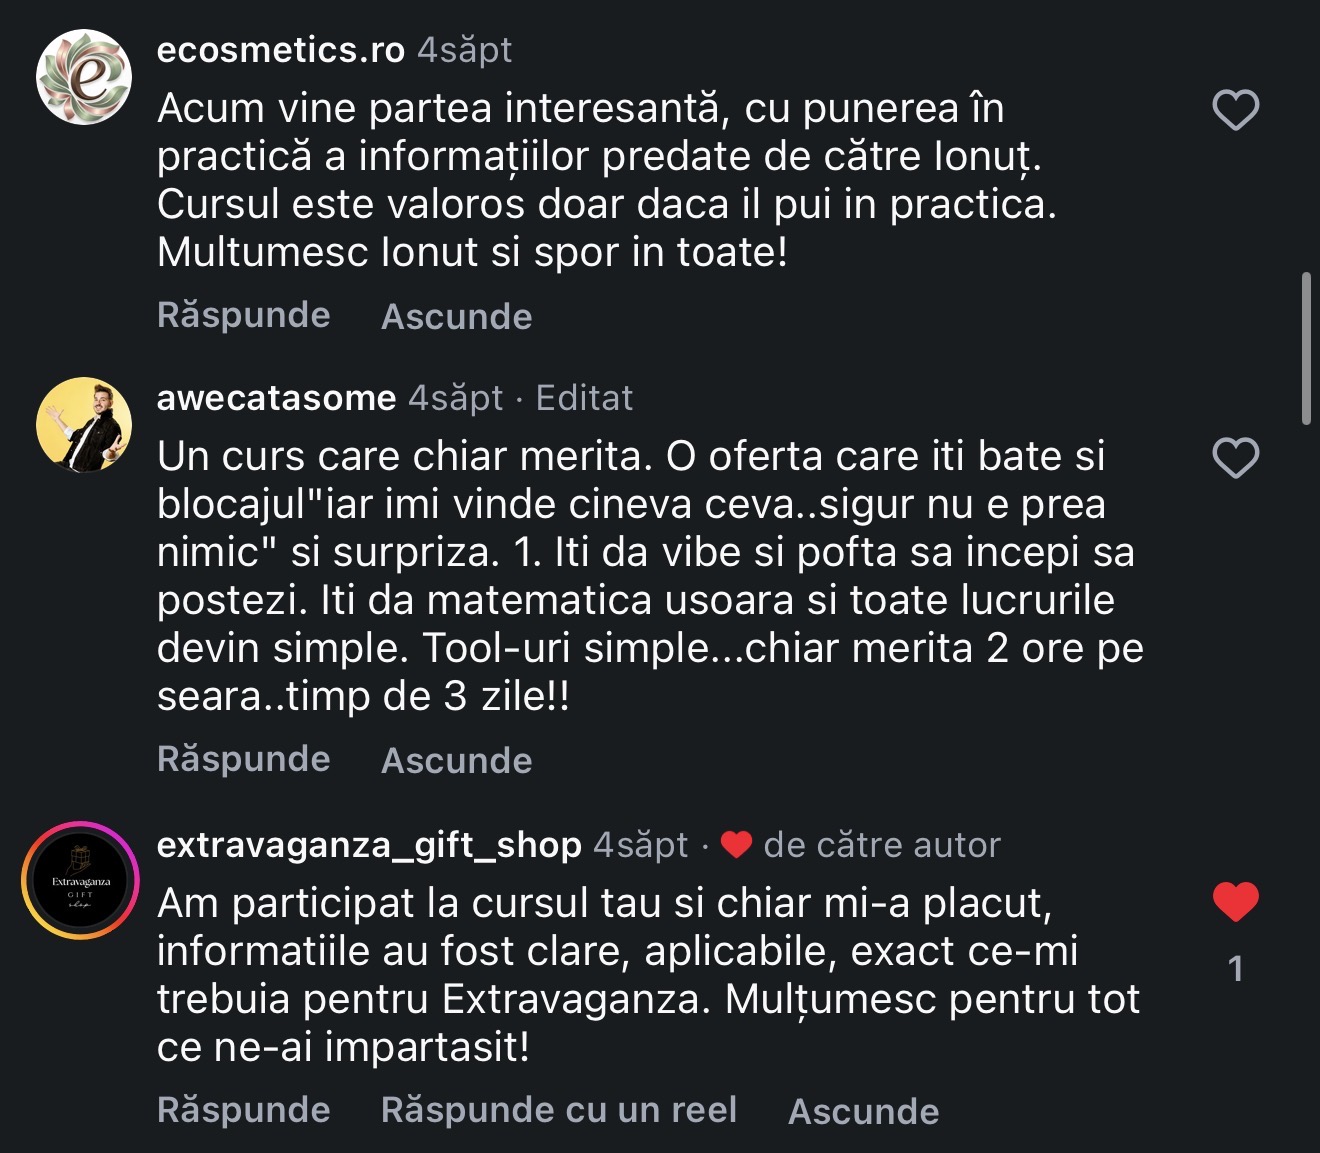Click the comments scrollbar thumb
Screen dimensions: 1320x1153
pos(1306,349)
